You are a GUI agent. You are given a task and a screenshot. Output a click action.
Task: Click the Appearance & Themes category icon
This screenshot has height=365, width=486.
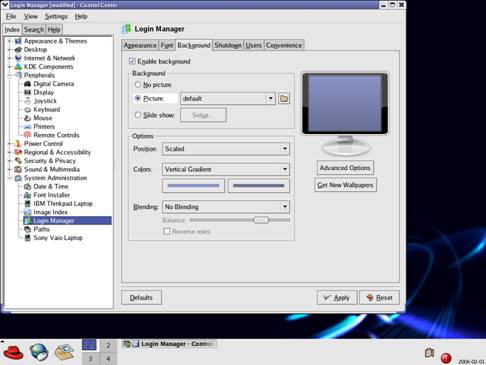click(18, 41)
